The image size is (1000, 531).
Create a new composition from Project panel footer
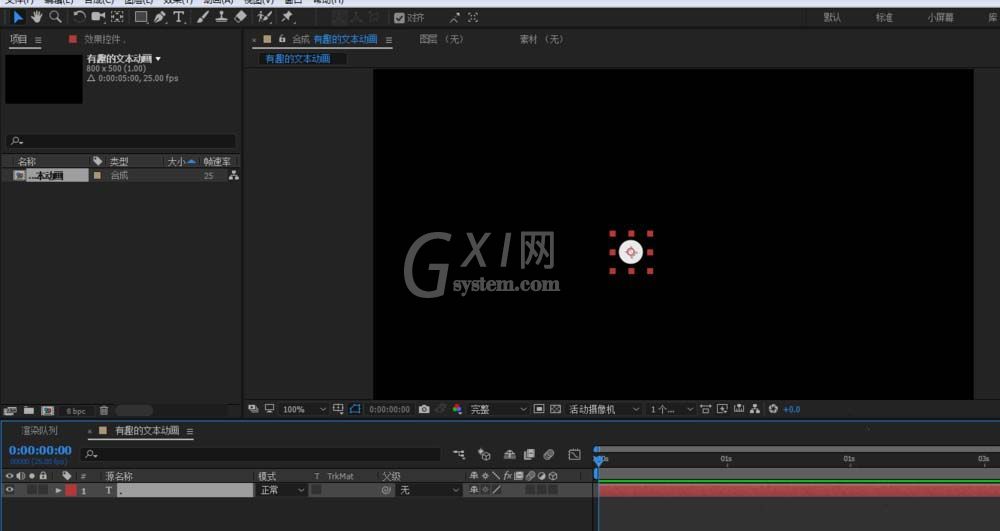47,411
